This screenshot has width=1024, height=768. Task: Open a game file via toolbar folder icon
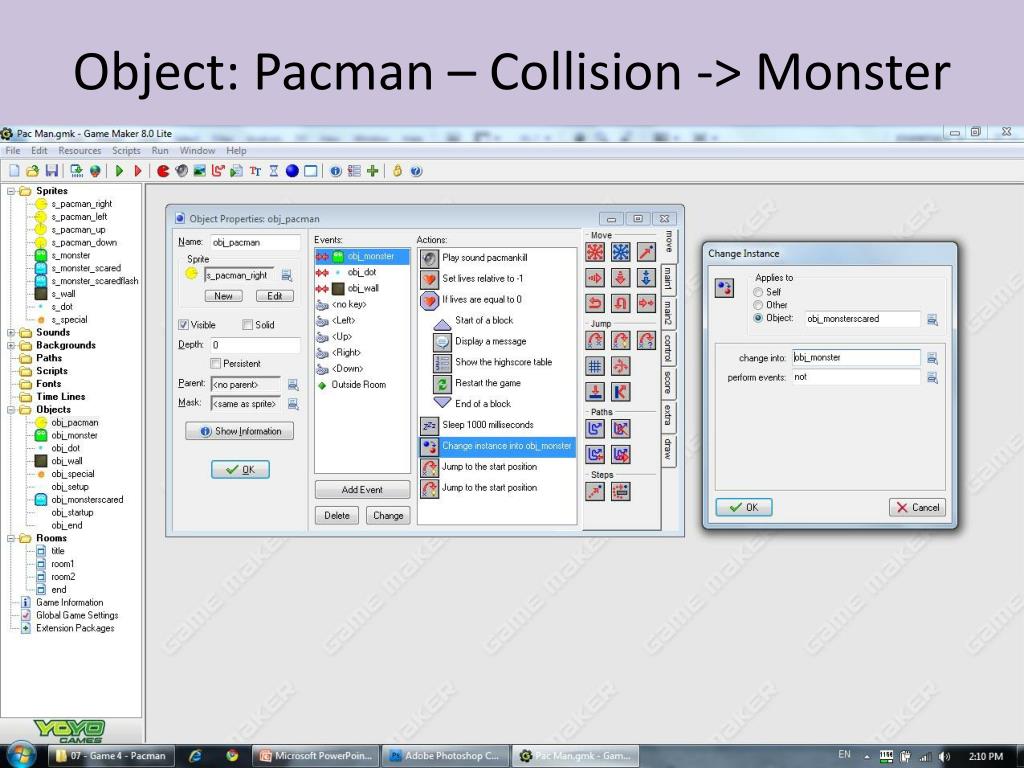click(x=33, y=171)
